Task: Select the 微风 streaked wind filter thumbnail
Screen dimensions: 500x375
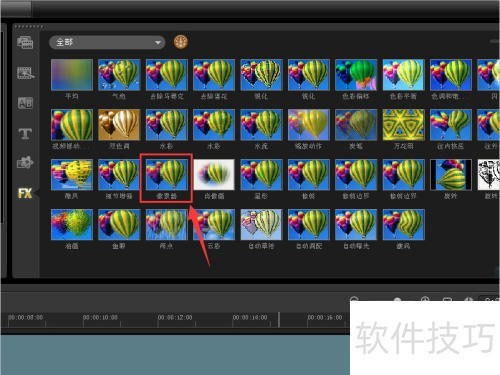Action: [x=72, y=175]
